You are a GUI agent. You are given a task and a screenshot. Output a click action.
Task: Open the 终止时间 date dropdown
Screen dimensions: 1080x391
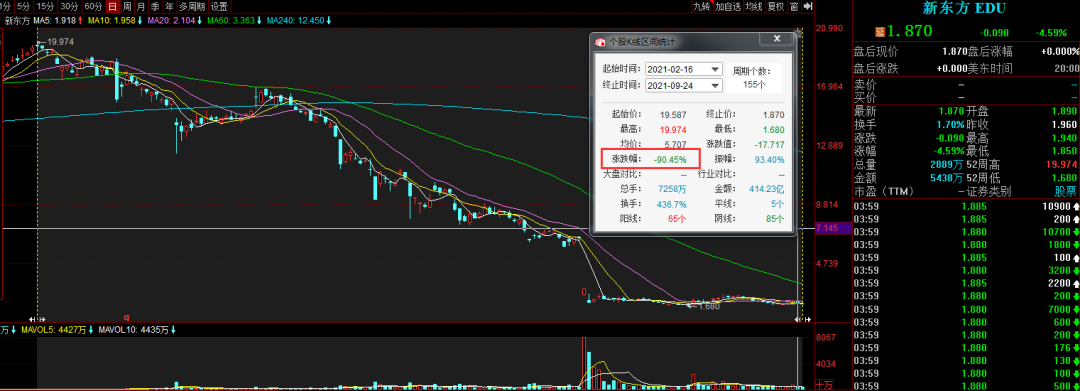click(716, 85)
